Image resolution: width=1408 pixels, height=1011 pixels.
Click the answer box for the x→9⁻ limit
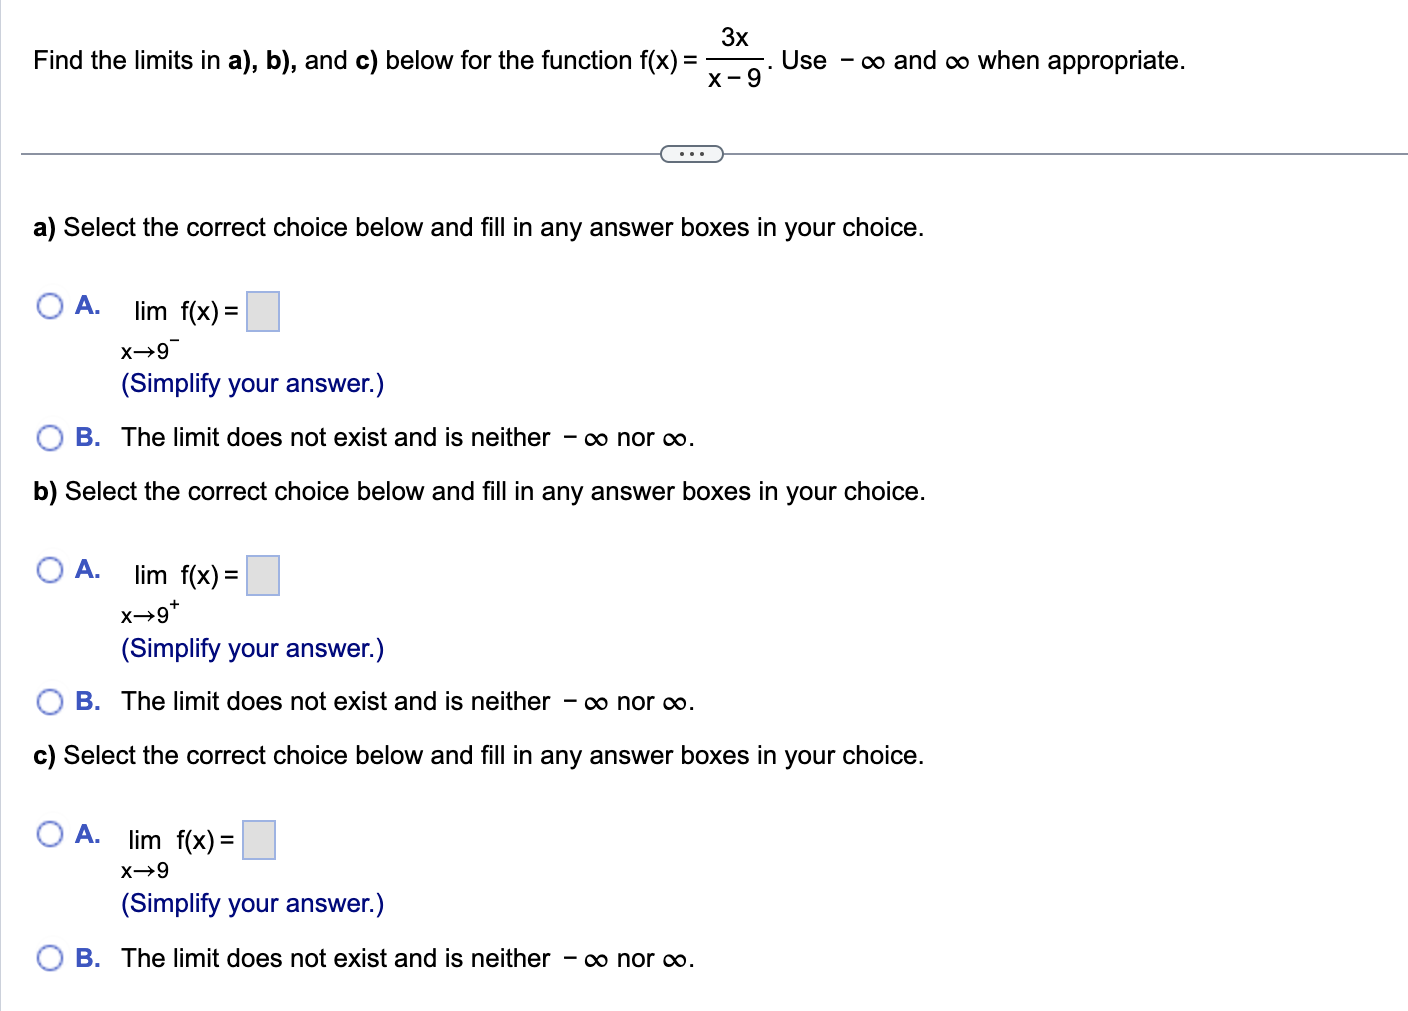pos(263,311)
